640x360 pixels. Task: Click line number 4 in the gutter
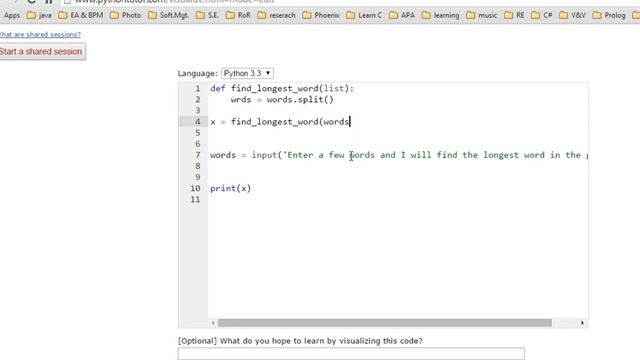198,122
